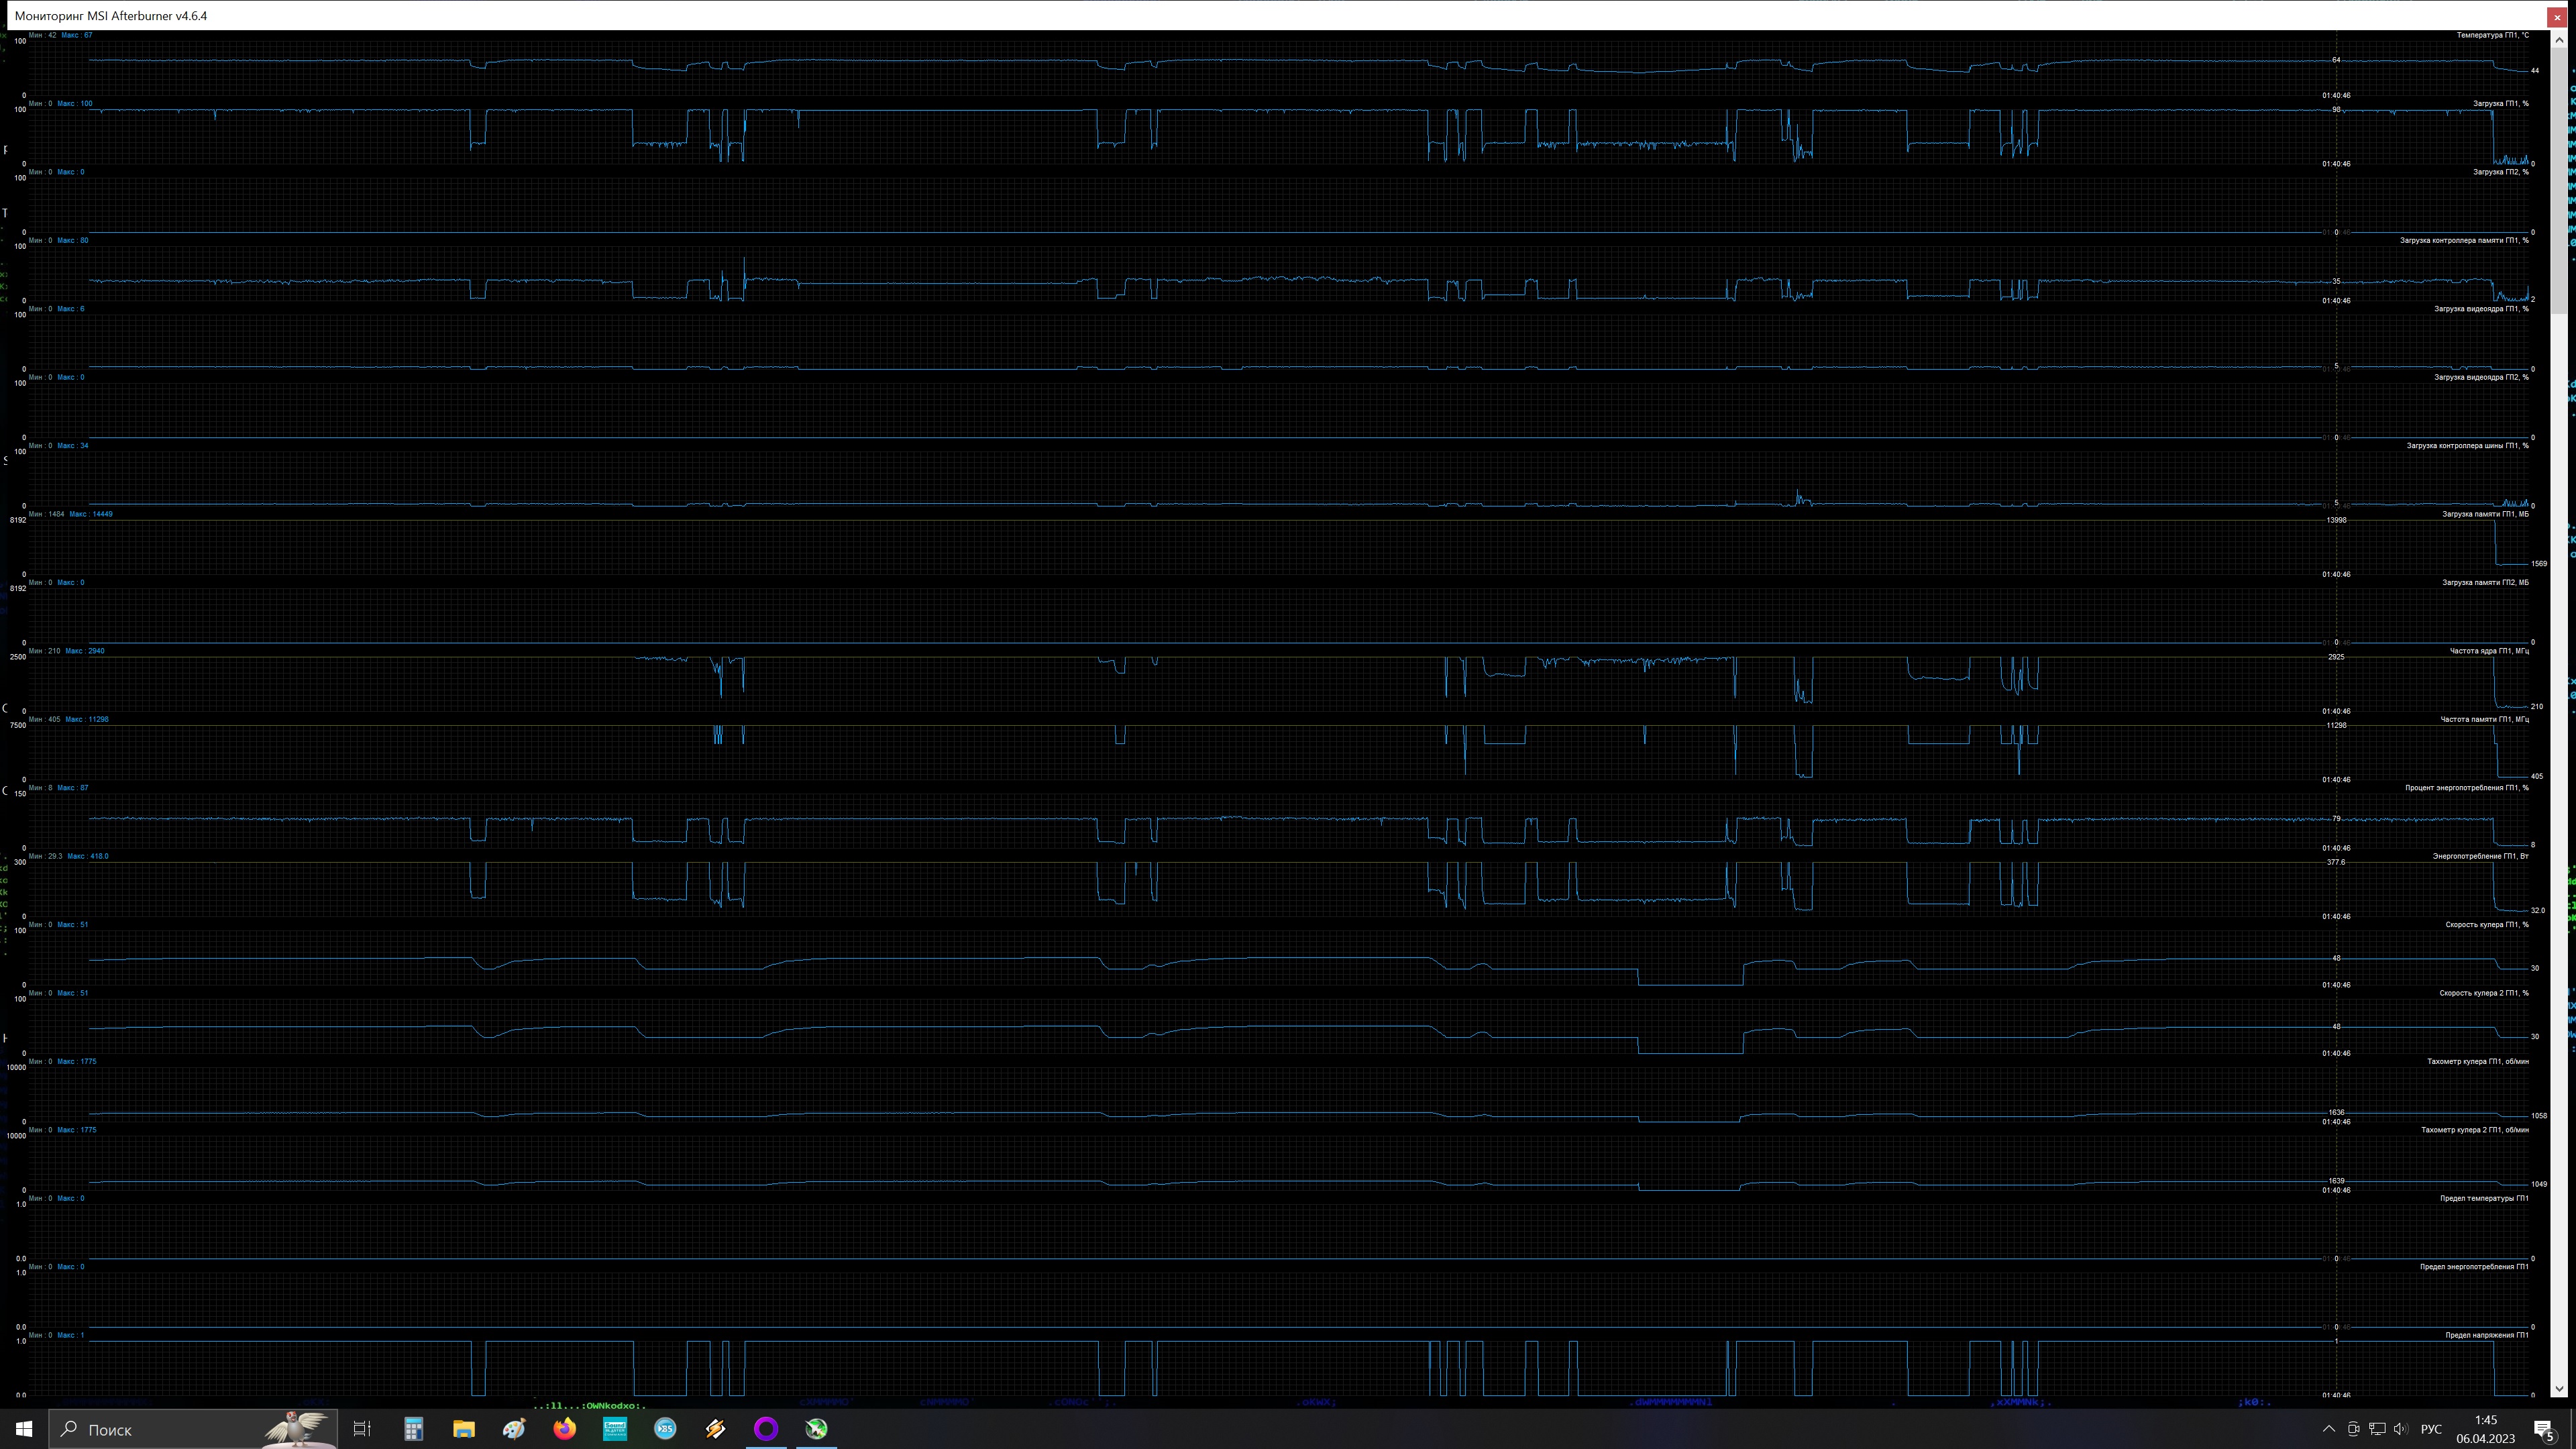Expand hidden system tray icons chevron

(x=2328, y=1429)
